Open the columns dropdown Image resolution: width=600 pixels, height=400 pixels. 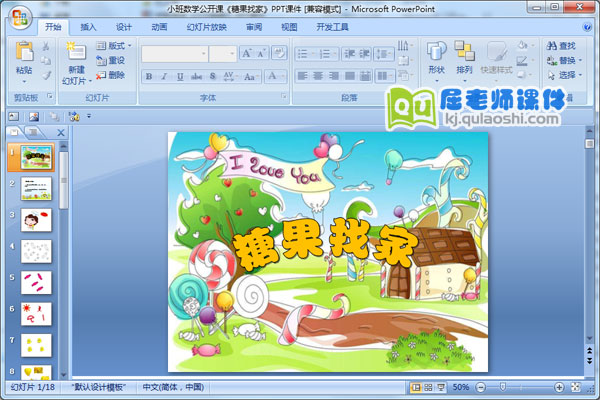(385, 76)
